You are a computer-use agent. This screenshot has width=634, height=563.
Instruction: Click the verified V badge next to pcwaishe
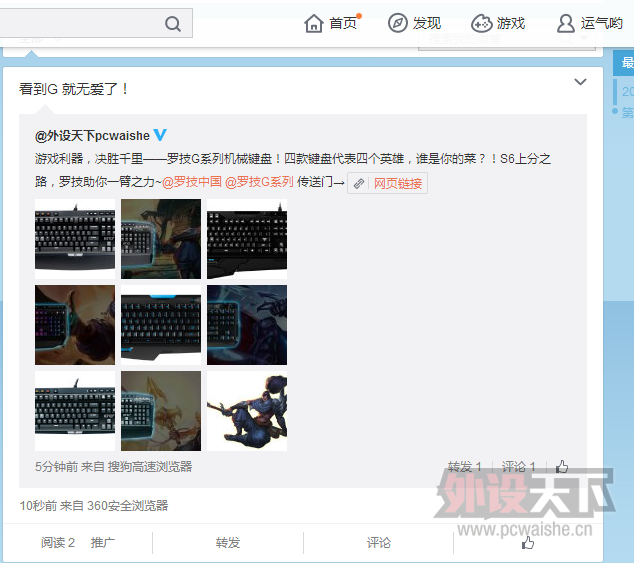pos(160,135)
